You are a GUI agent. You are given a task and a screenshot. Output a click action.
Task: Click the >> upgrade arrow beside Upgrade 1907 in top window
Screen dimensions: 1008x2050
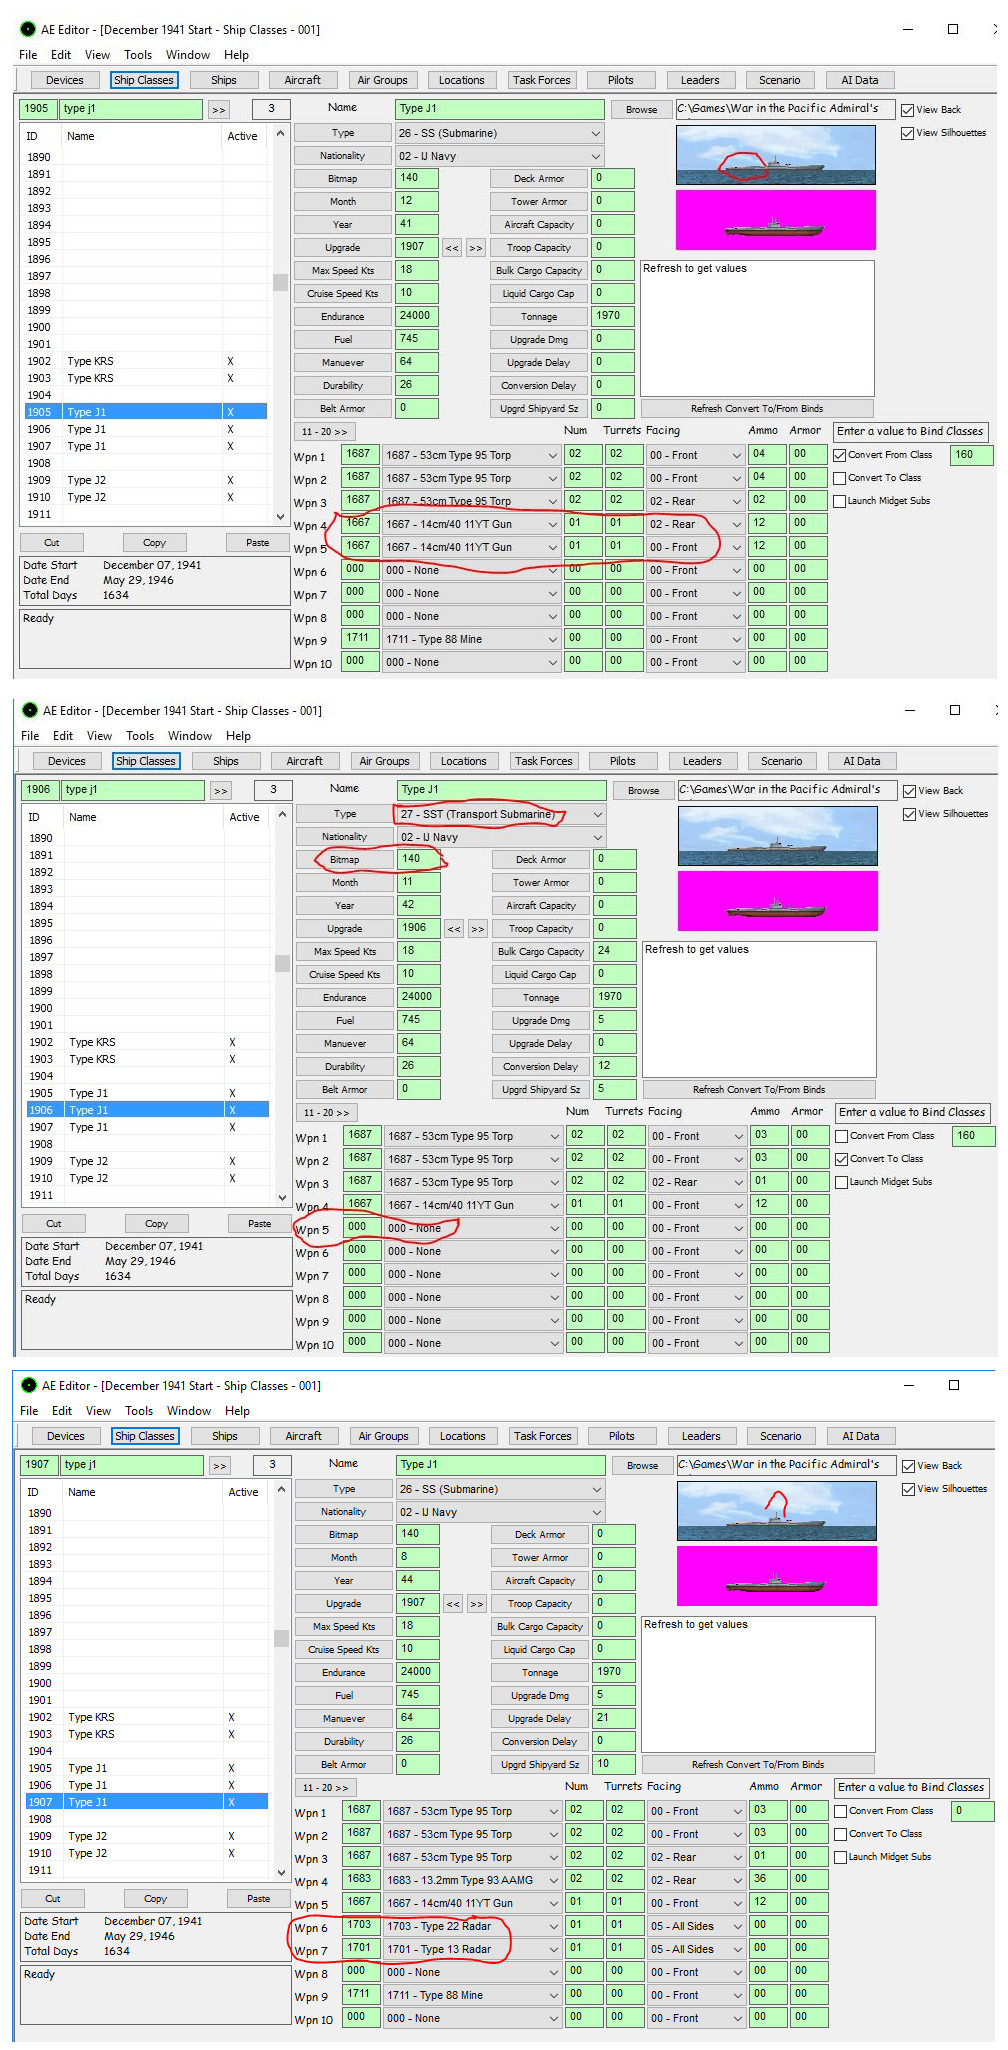(476, 248)
